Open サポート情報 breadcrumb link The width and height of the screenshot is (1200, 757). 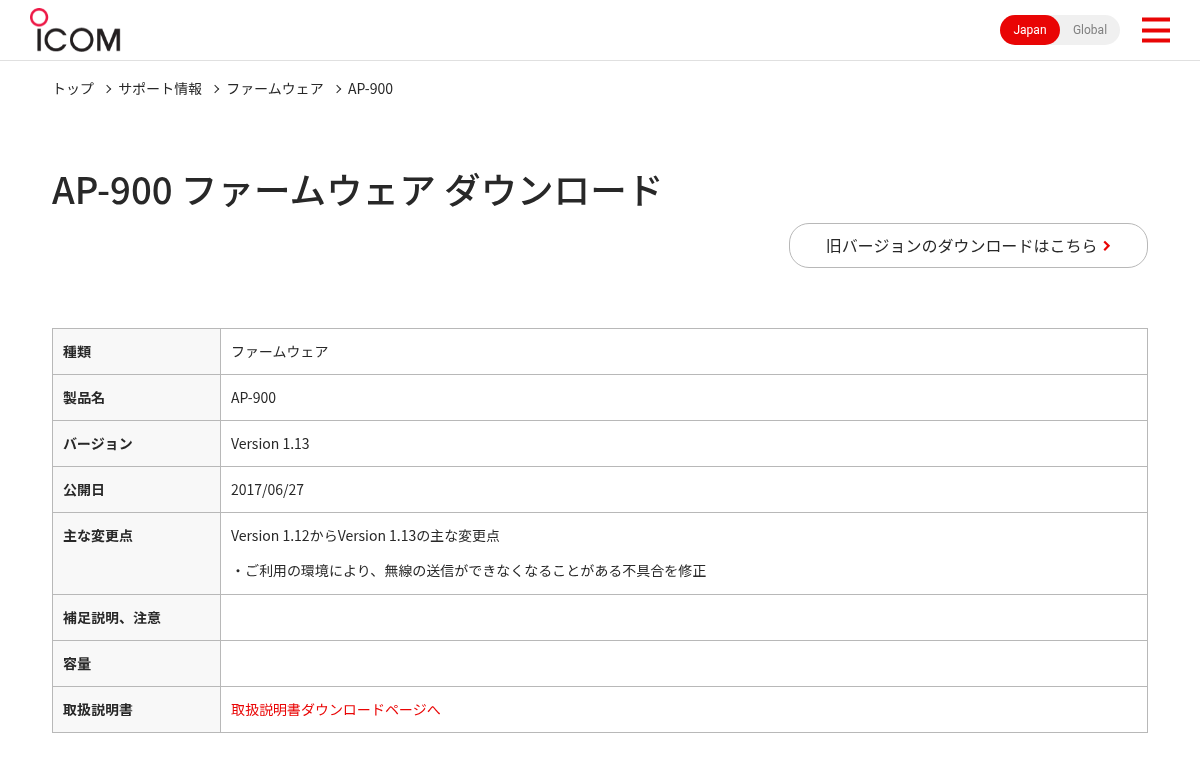tap(160, 89)
